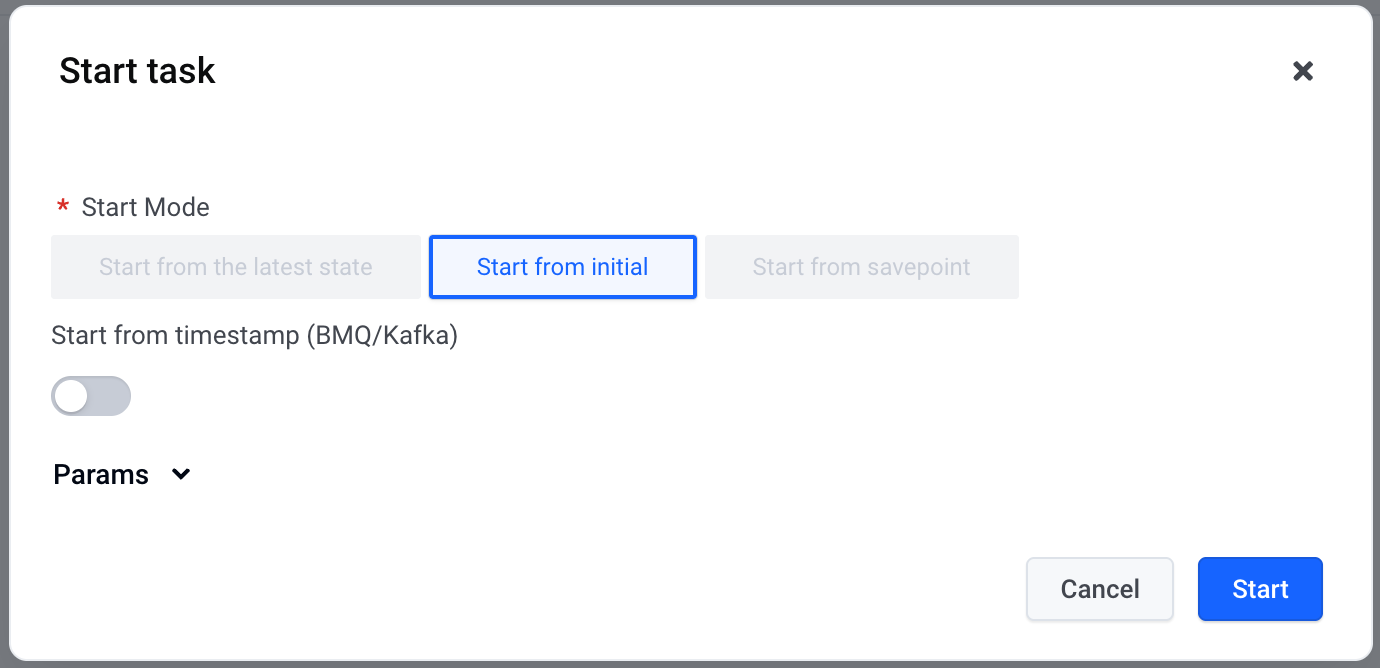Select the Start from initial mode
The image size is (1380, 668).
(562, 267)
